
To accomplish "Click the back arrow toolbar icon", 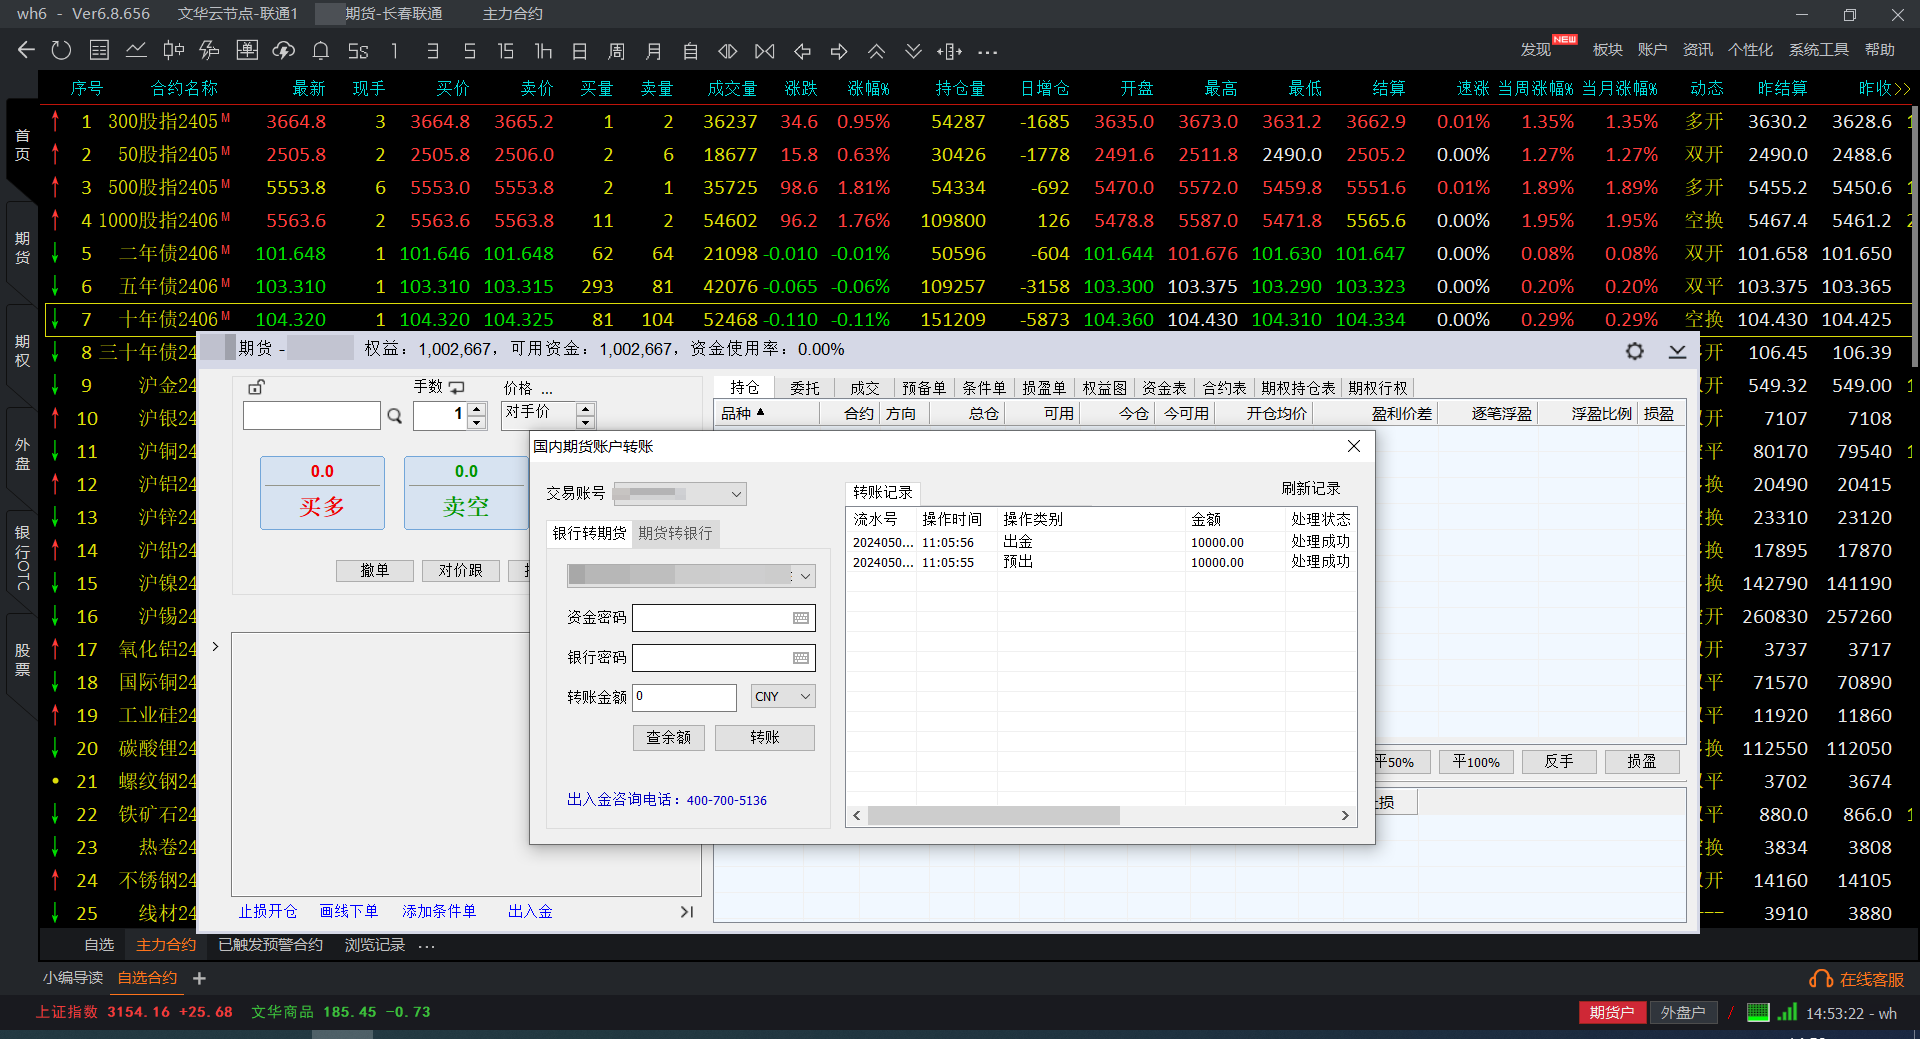I will point(26,50).
